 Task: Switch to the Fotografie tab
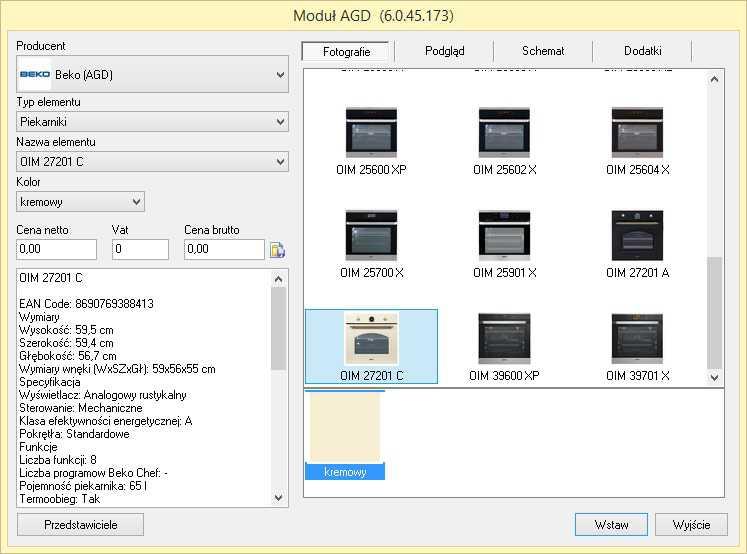click(x=346, y=51)
